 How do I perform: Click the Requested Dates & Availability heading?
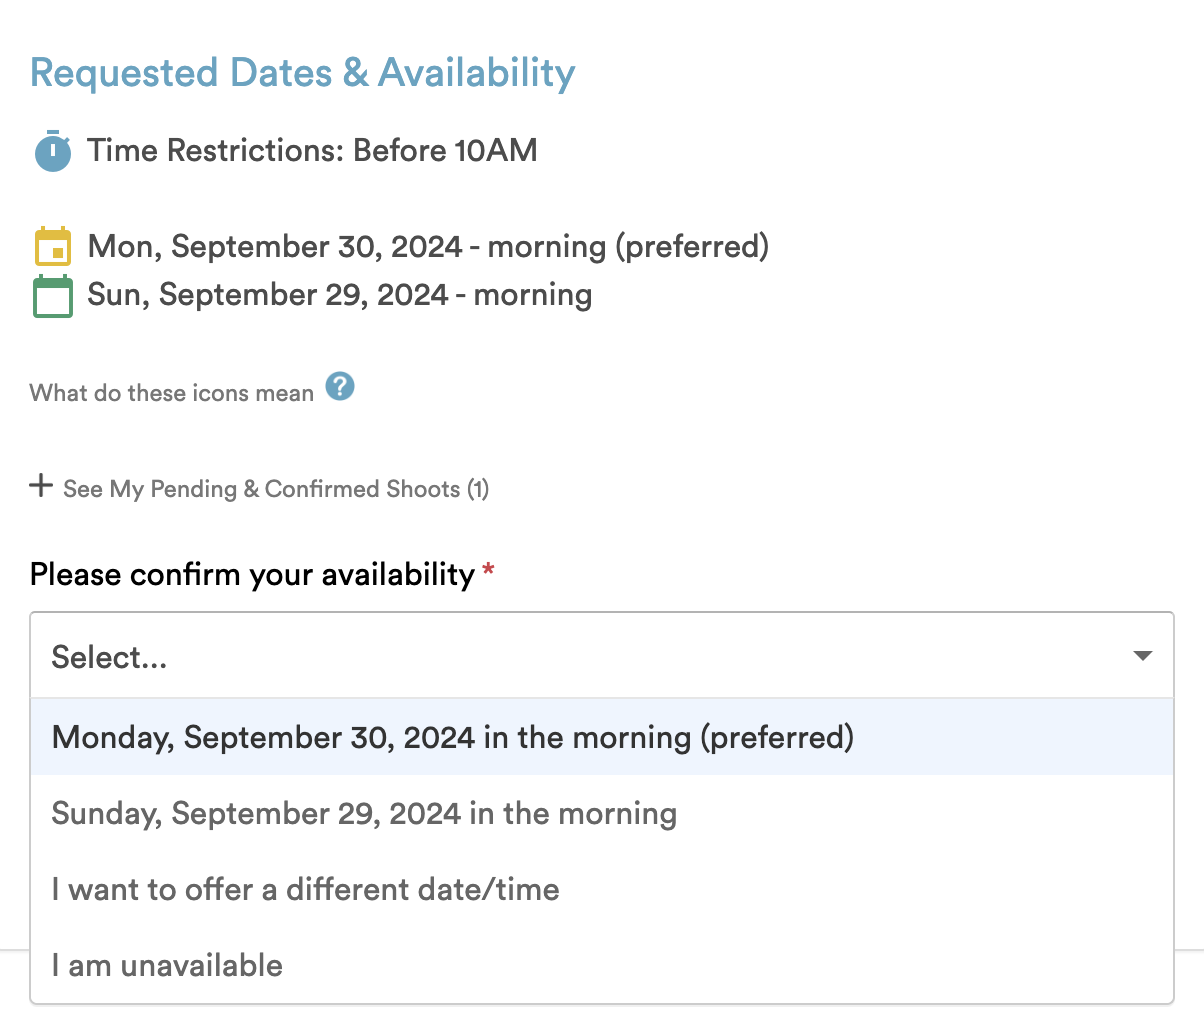coord(303,73)
